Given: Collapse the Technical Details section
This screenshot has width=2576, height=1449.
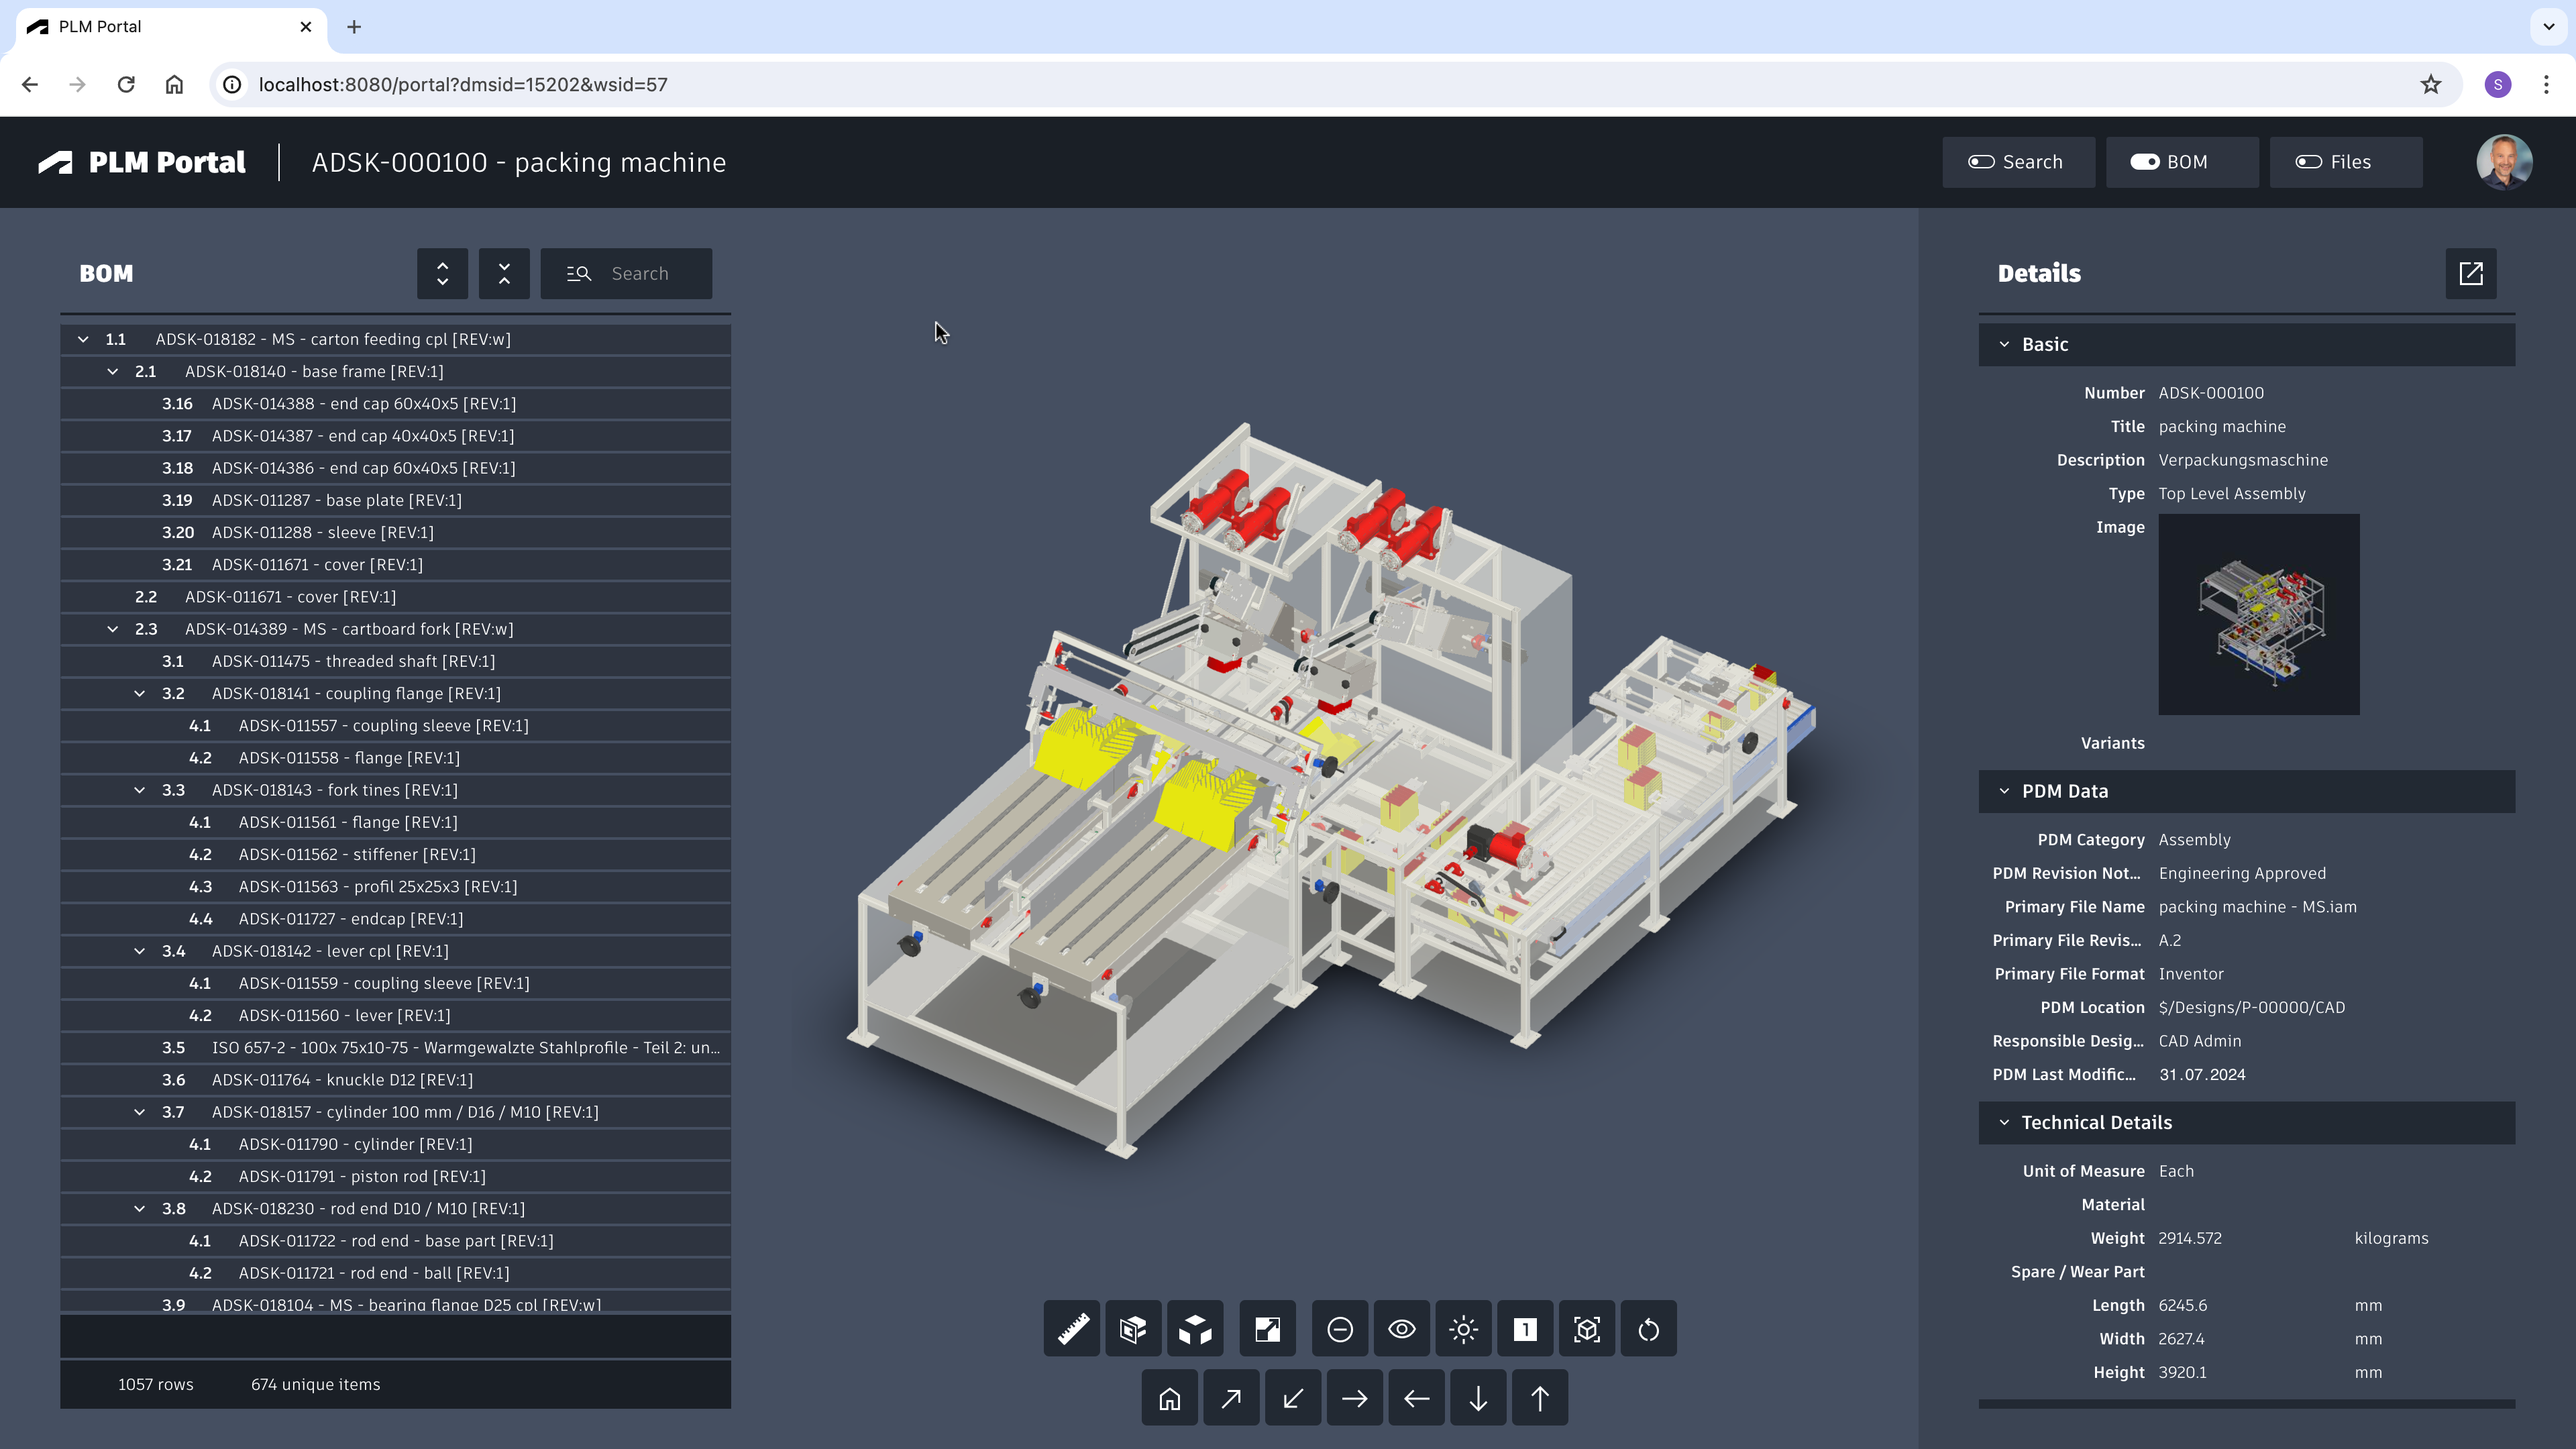Looking at the screenshot, I should click(x=2004, y=1122).
